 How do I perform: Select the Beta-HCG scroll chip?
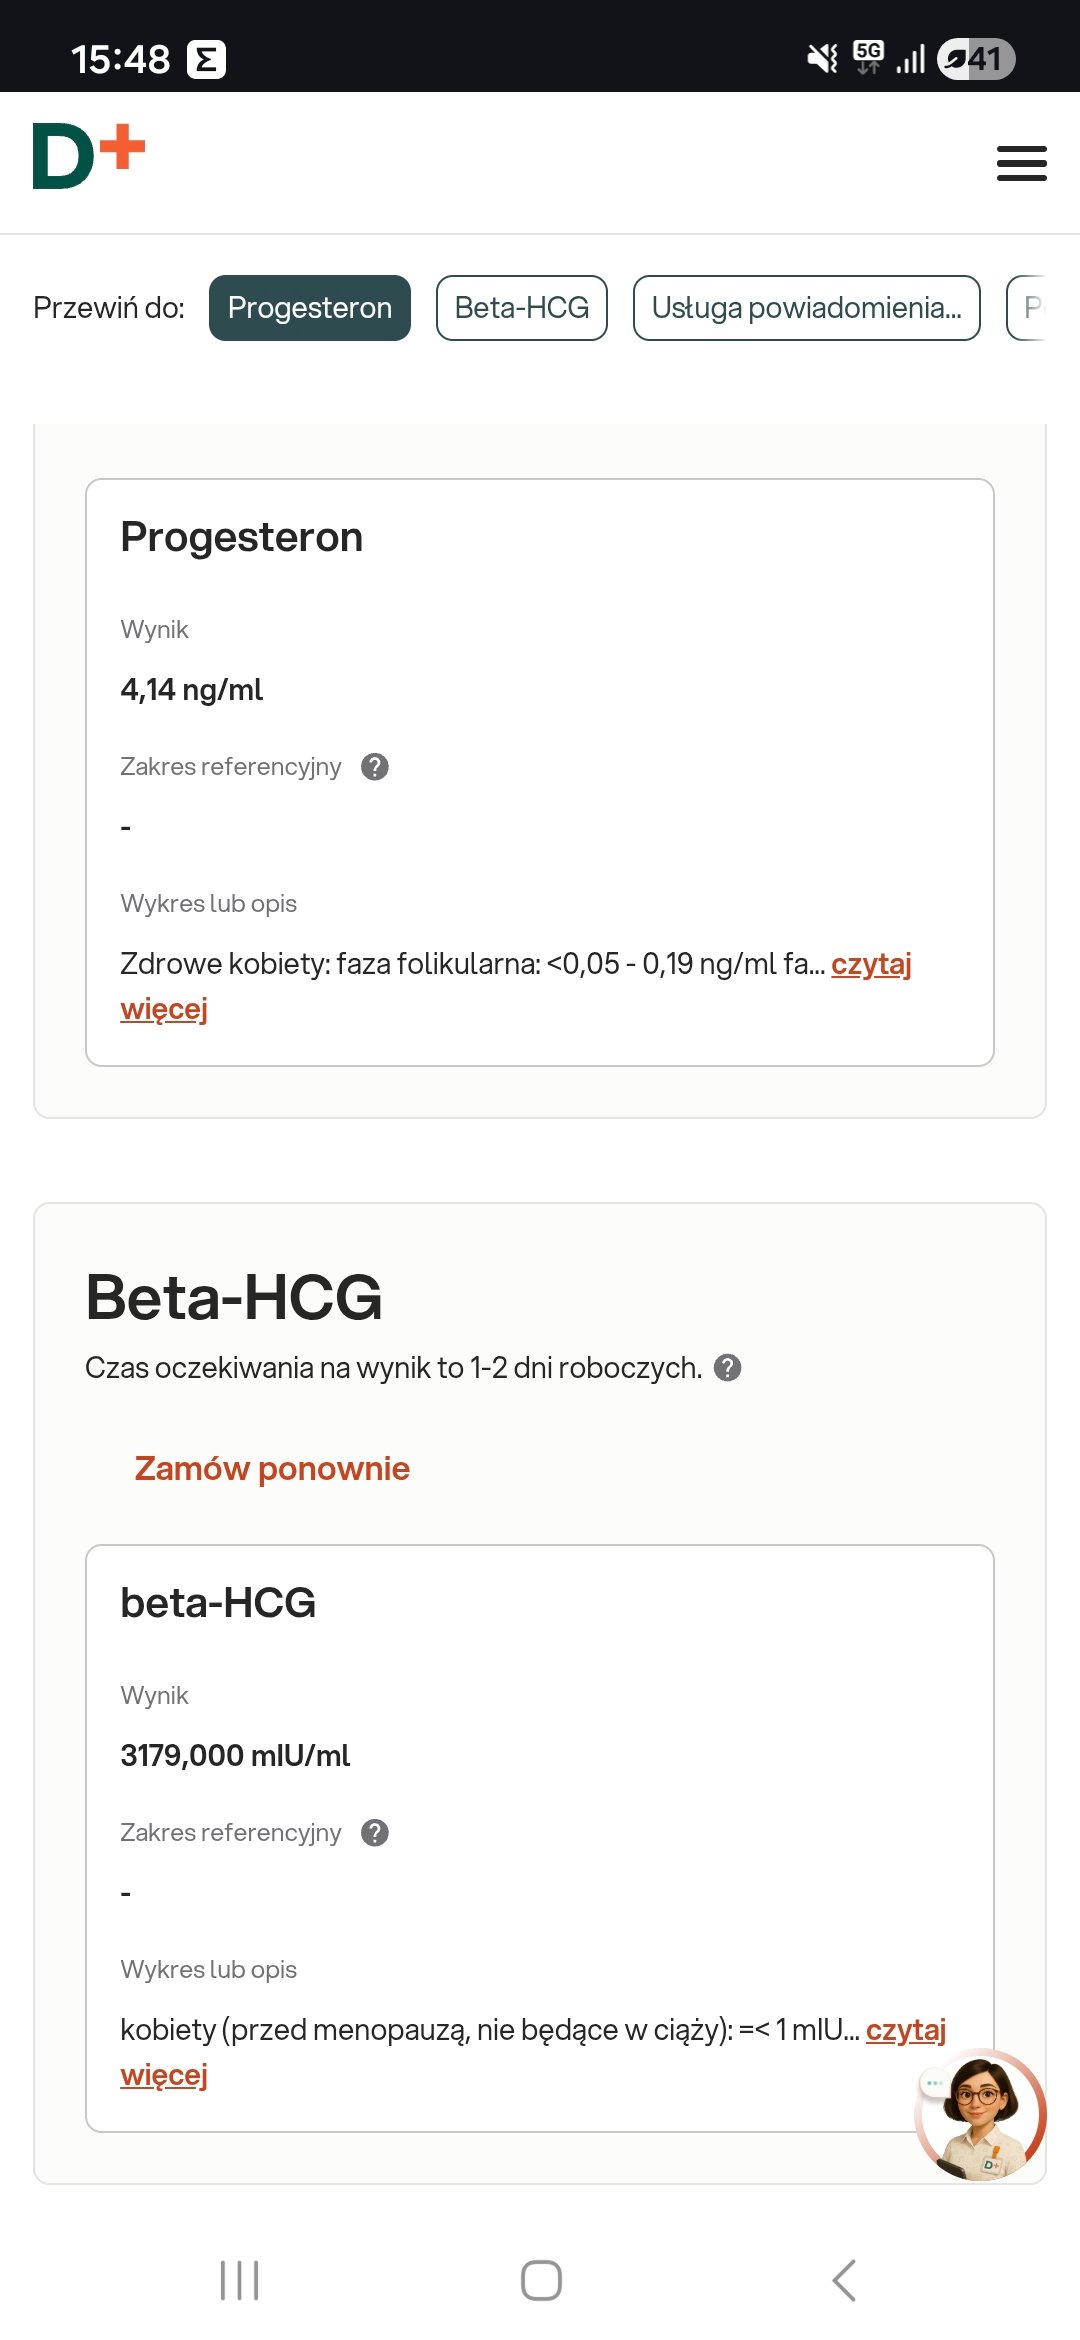click(x=521, y=308)
